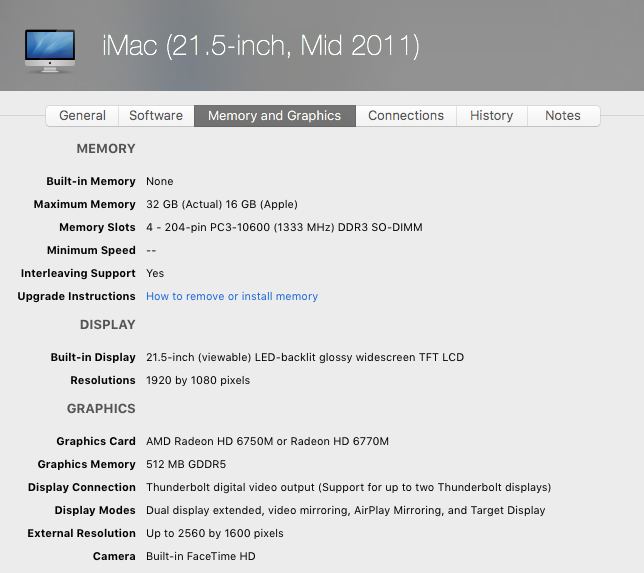Click the DISPLAY section heading
644x573 pixels.
108,324
